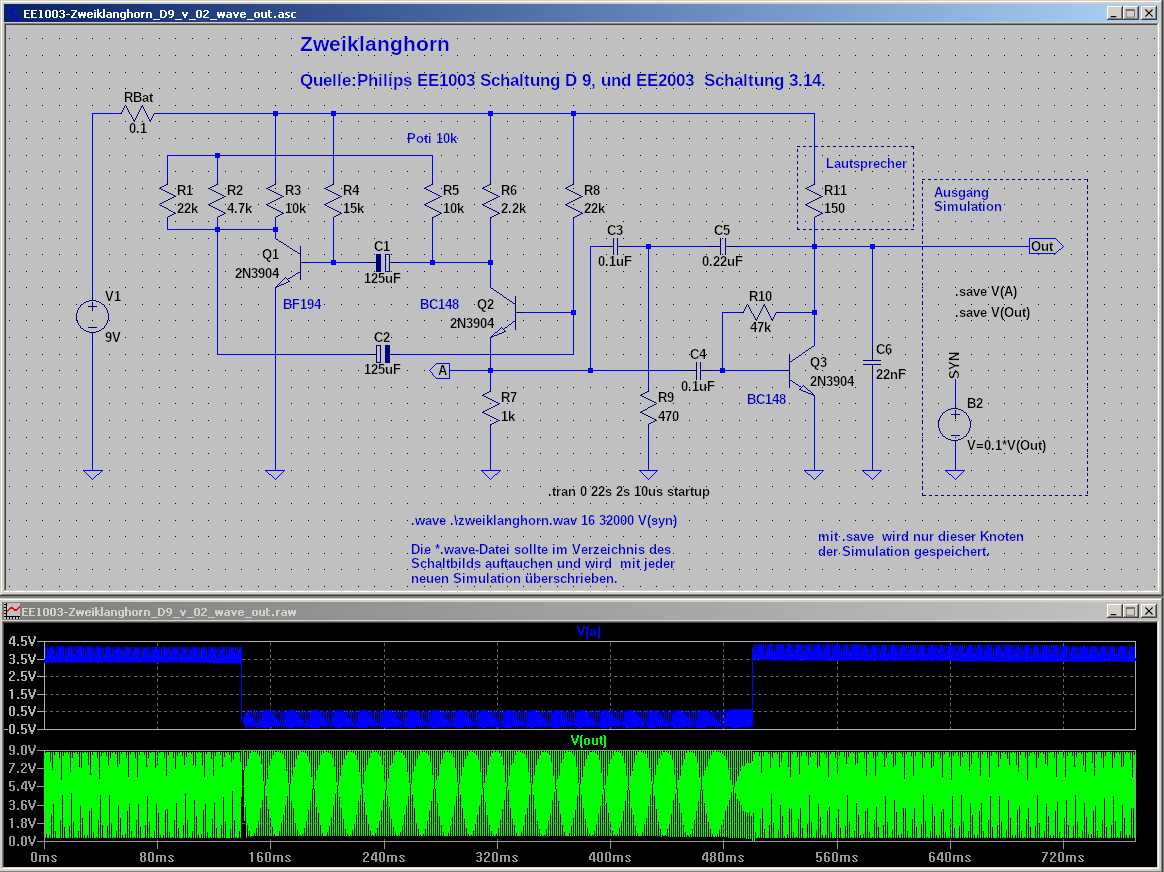Click the schematic window system icon
Viewport: 1164px width, 872px height.
13,13
